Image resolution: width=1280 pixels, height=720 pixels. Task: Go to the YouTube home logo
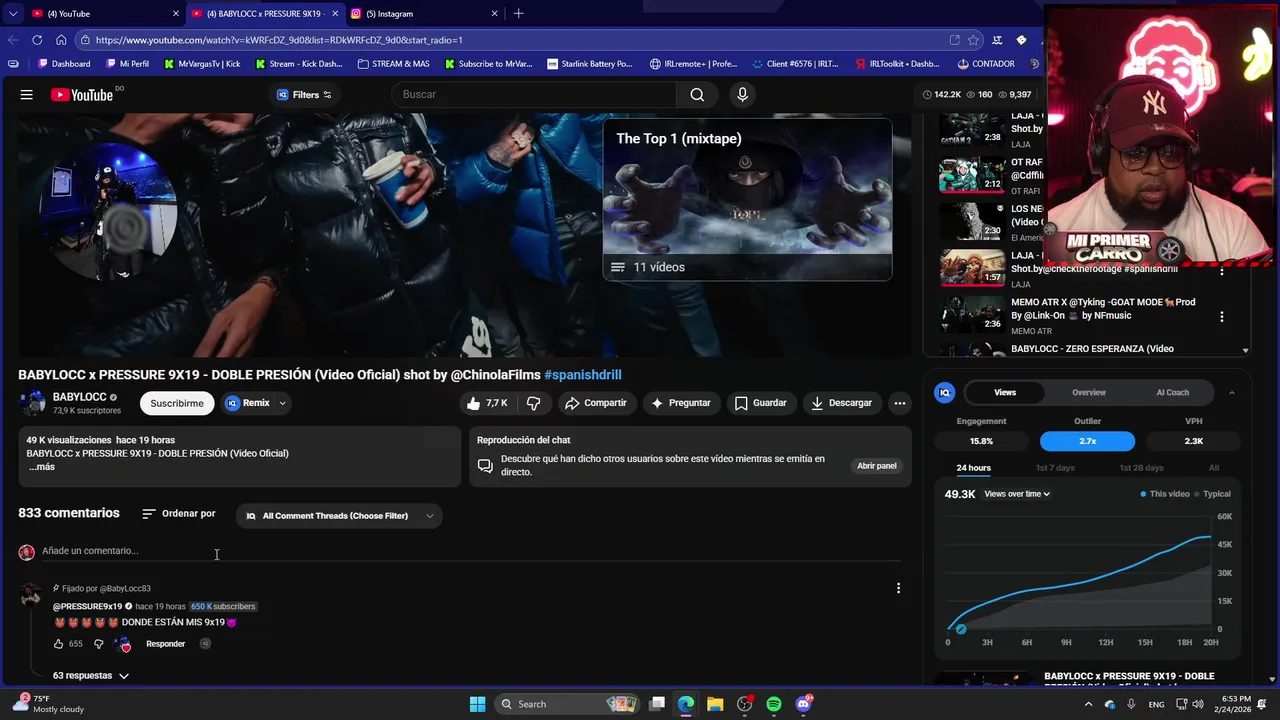(82, 95)
